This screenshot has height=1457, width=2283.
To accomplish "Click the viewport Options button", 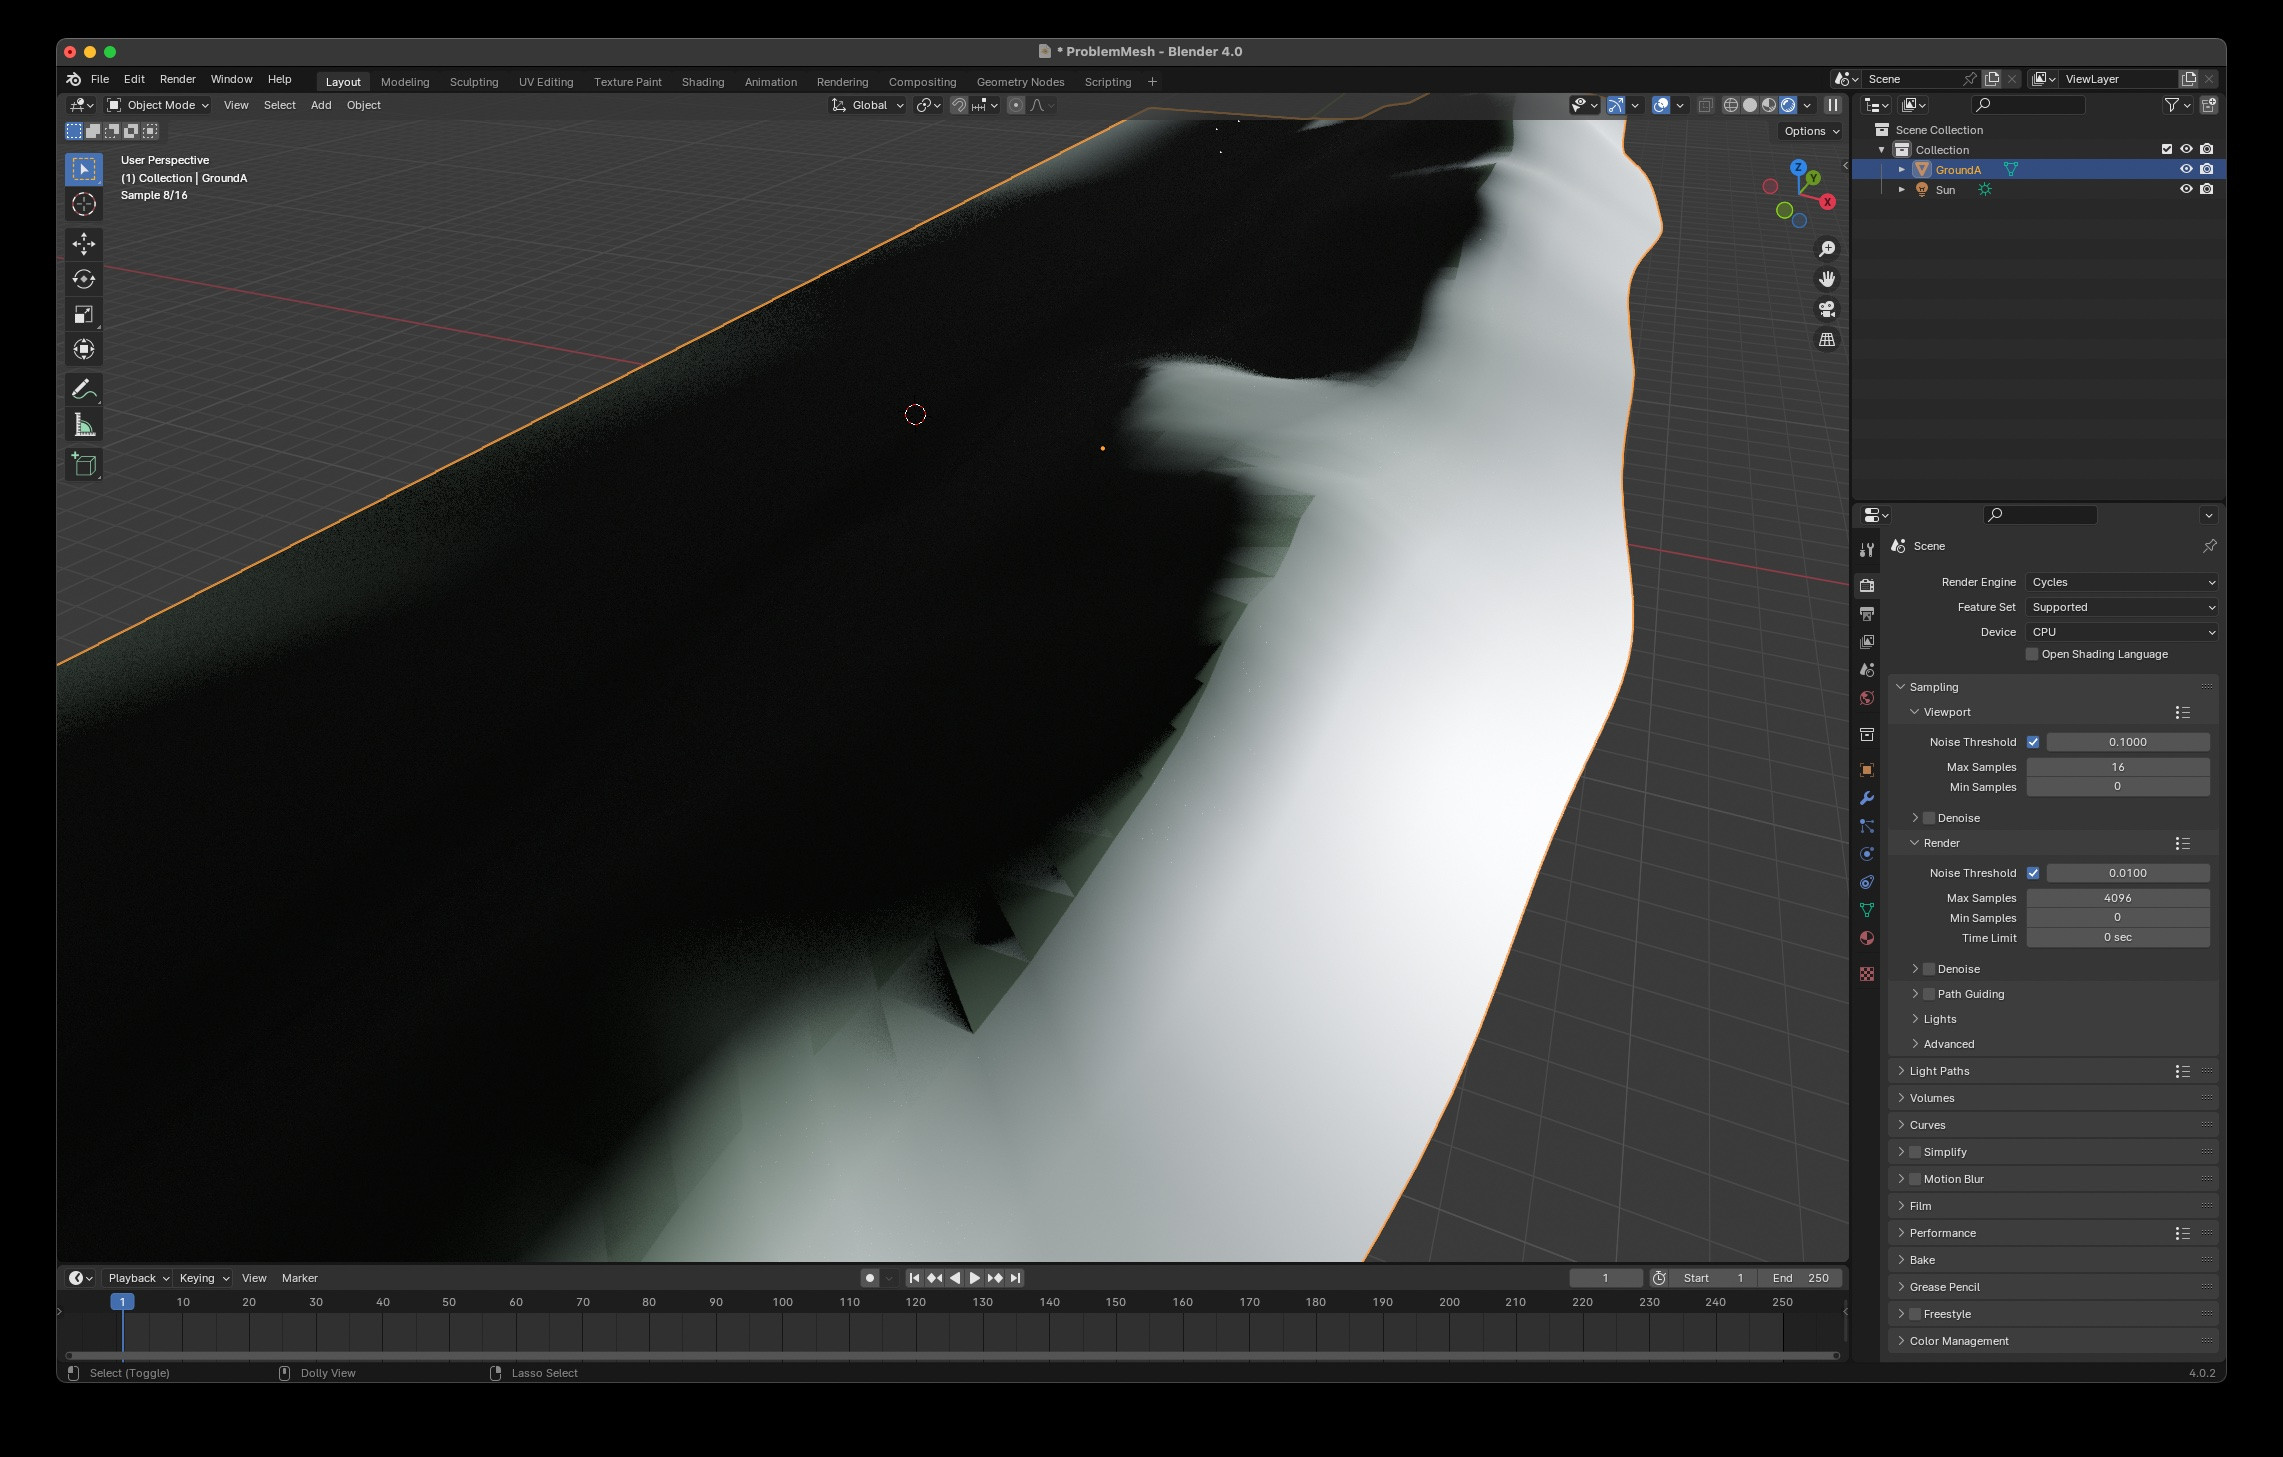I will pyautogui.click(x=1811, y=131).
